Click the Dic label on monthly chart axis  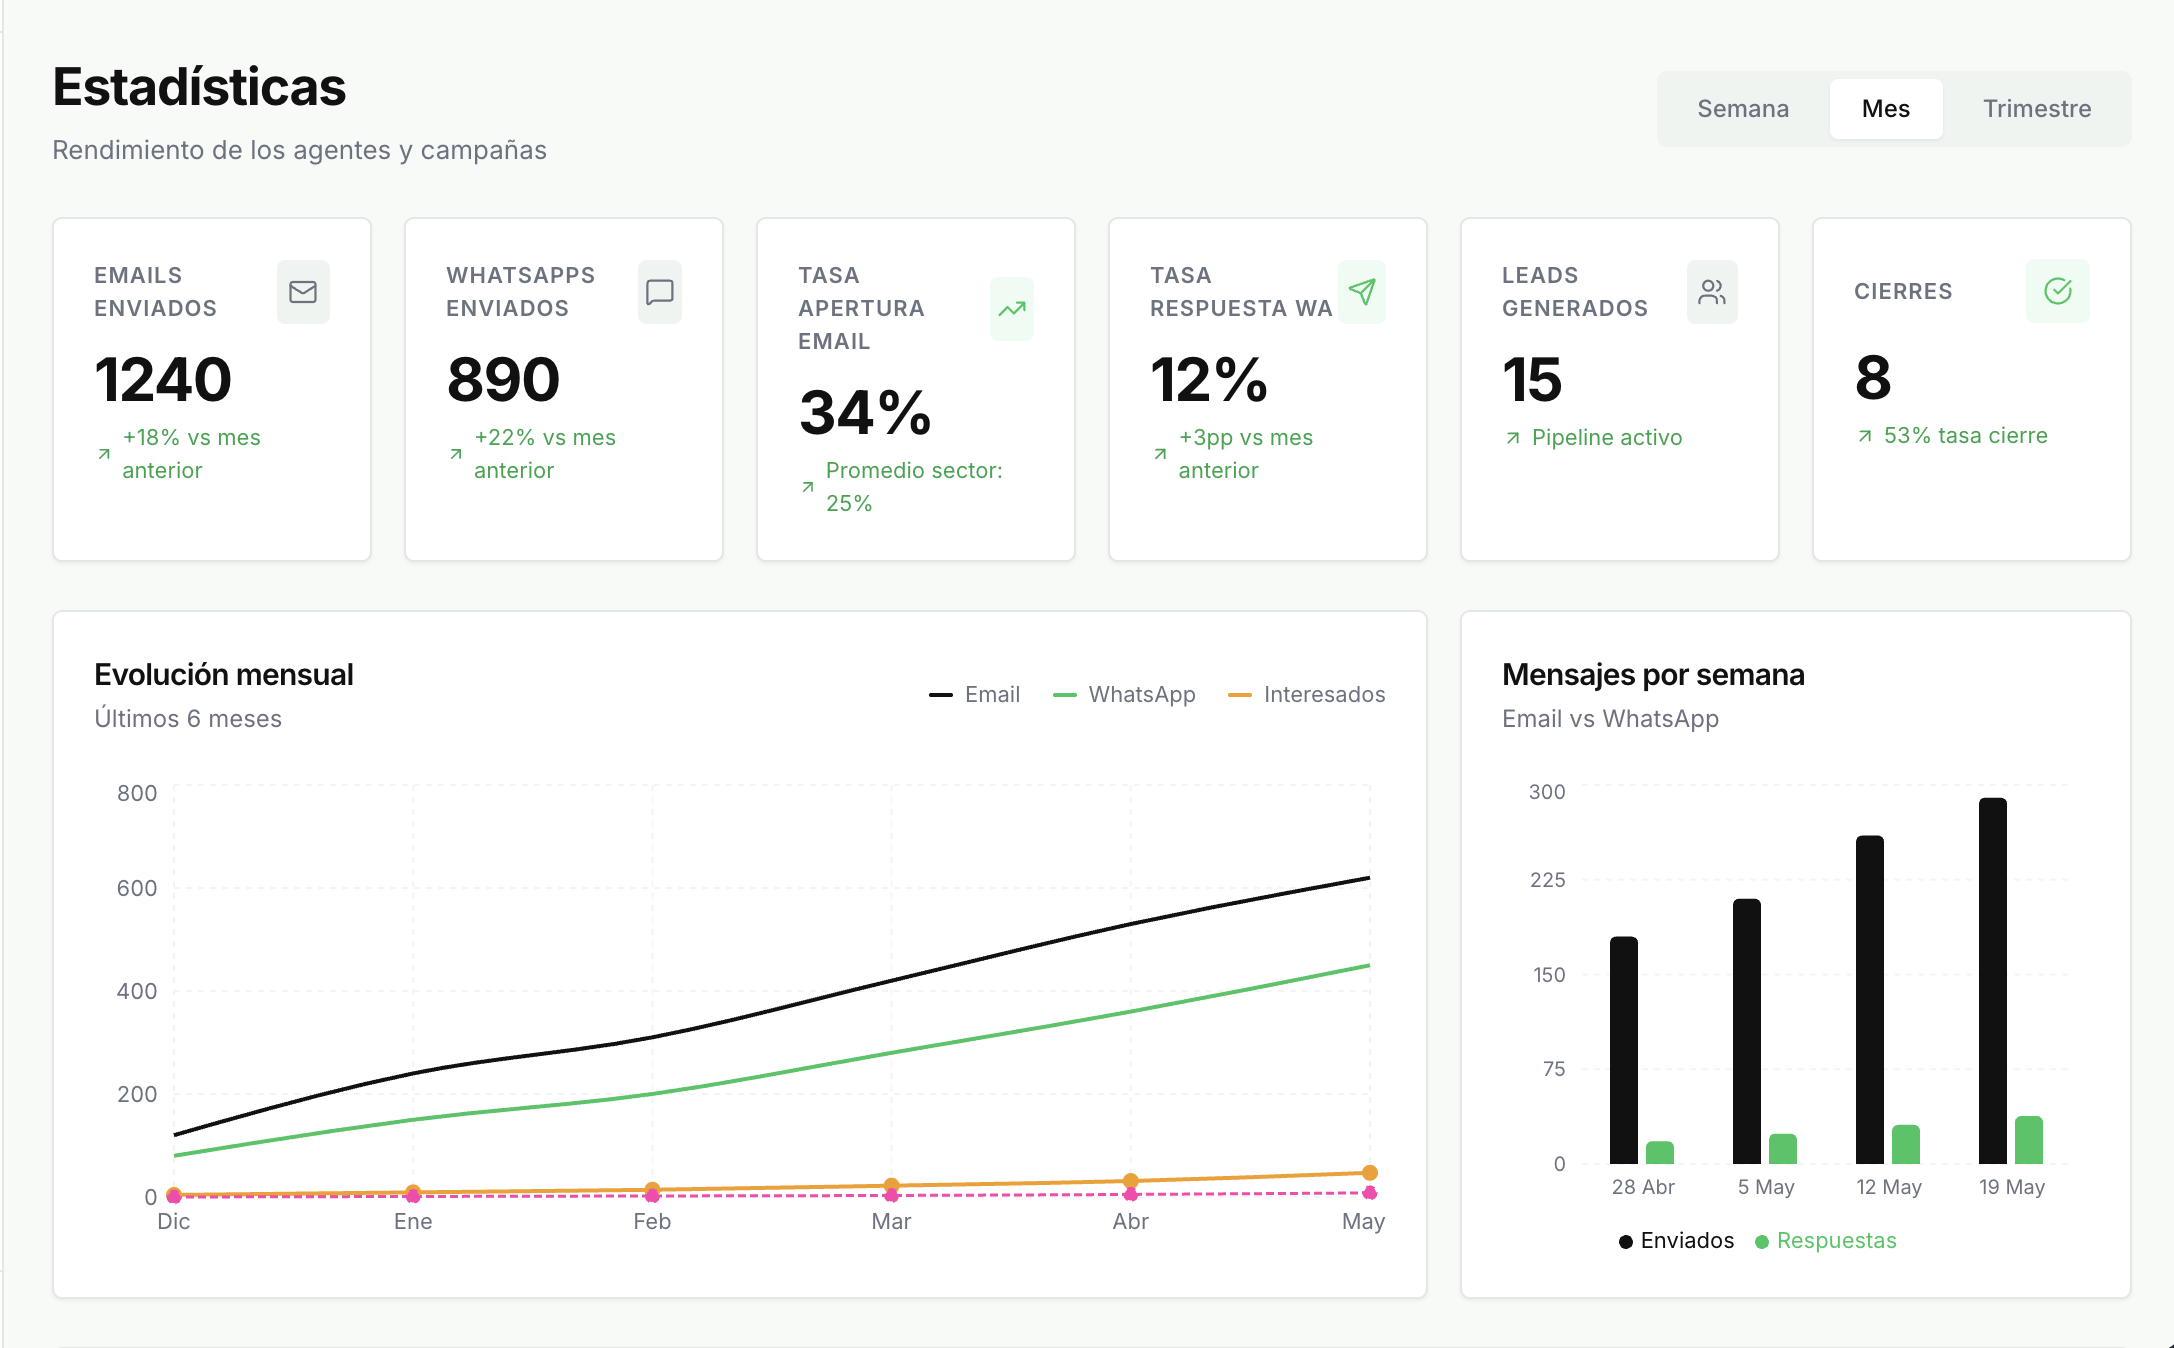(x=174, y=1222)
